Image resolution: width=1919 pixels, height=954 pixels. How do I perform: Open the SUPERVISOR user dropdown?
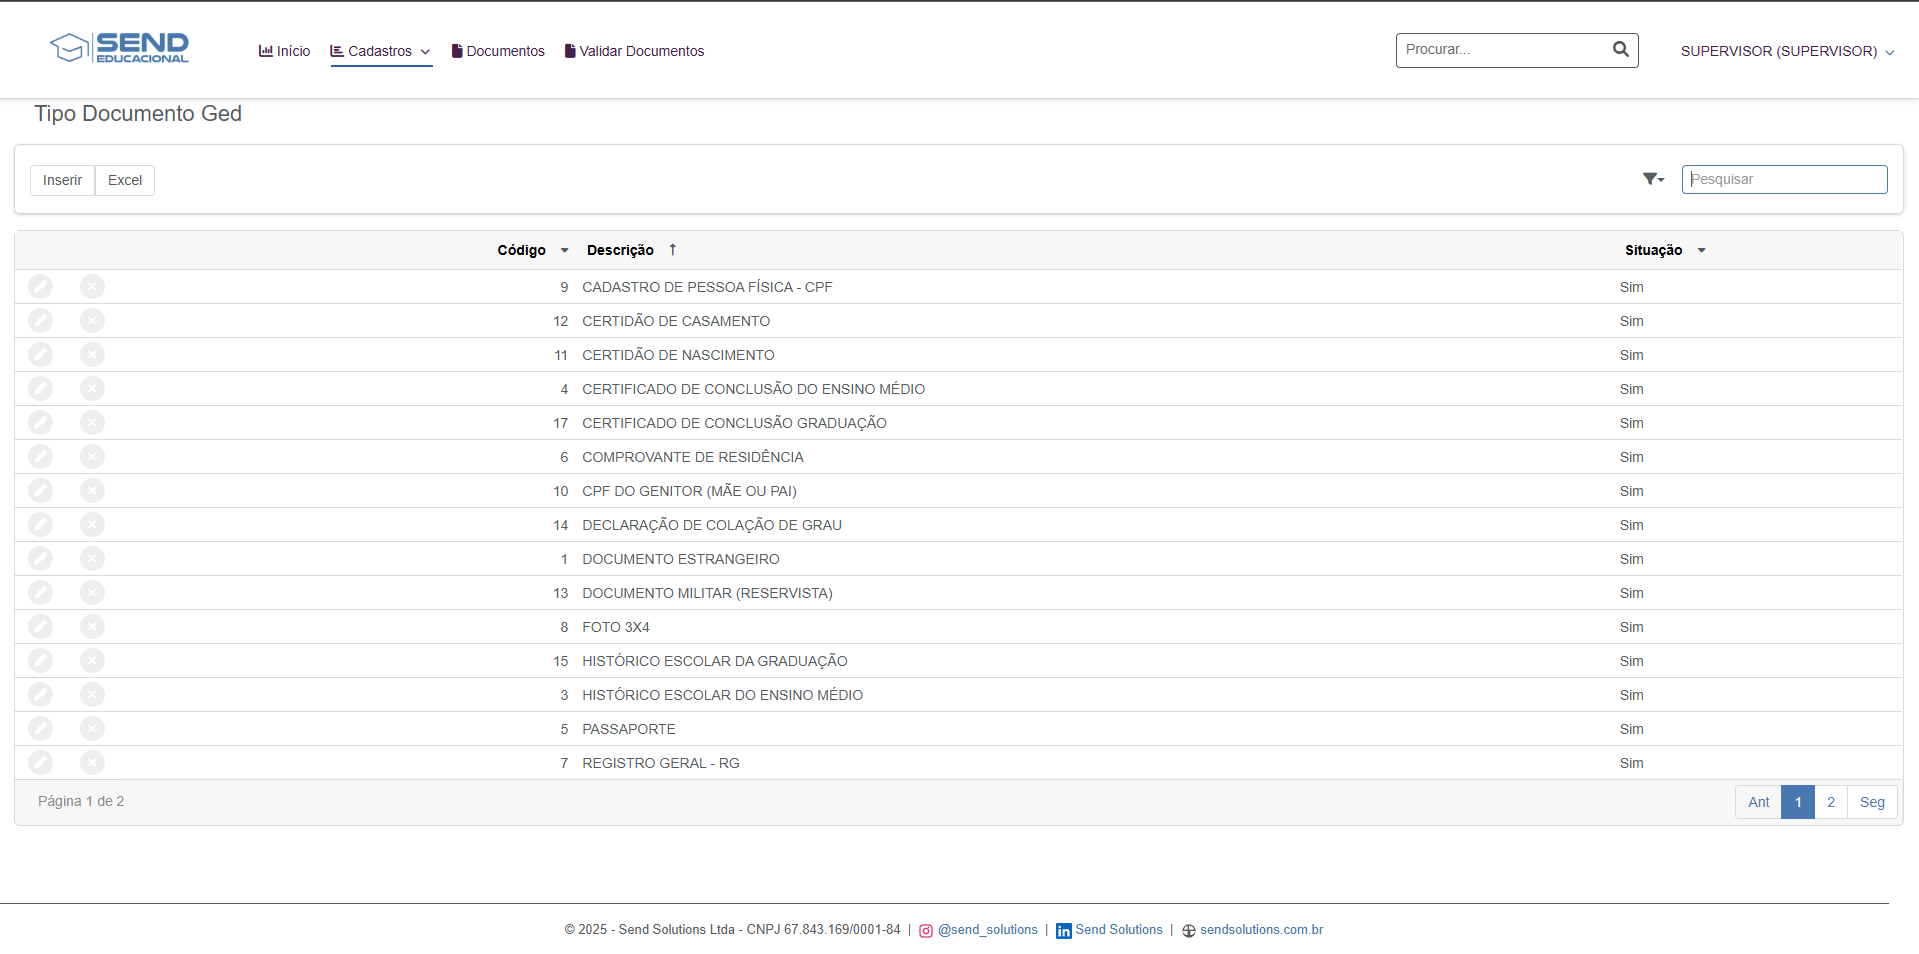click(1786, 51)
